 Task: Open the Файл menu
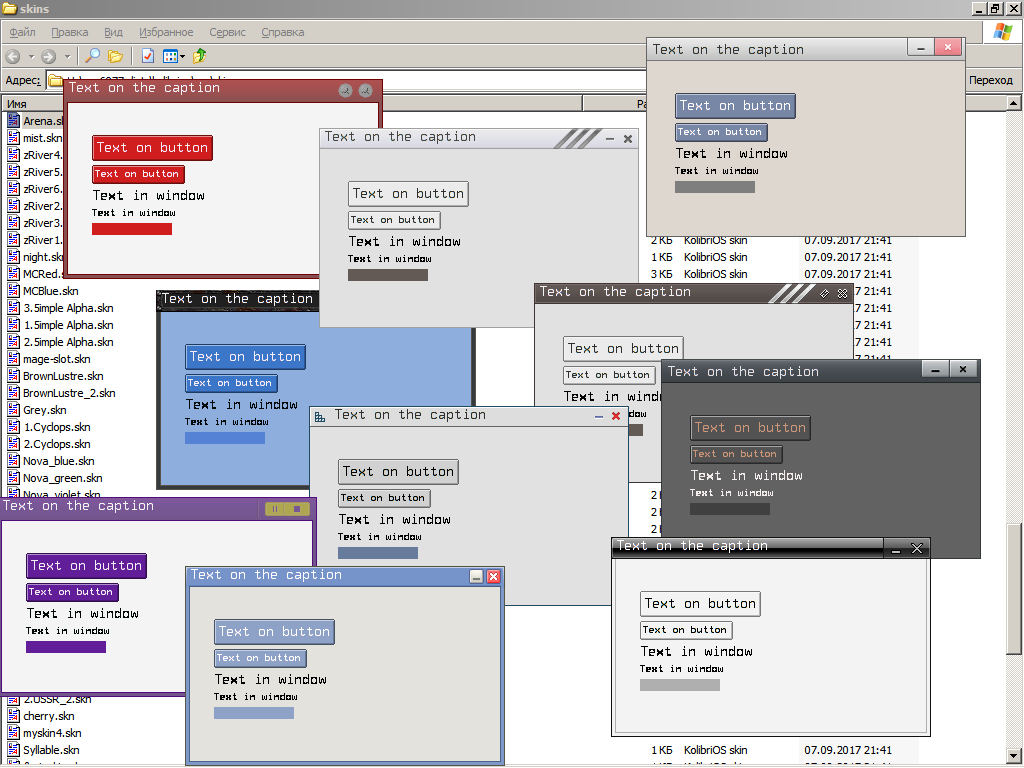(x=22, y=32)
